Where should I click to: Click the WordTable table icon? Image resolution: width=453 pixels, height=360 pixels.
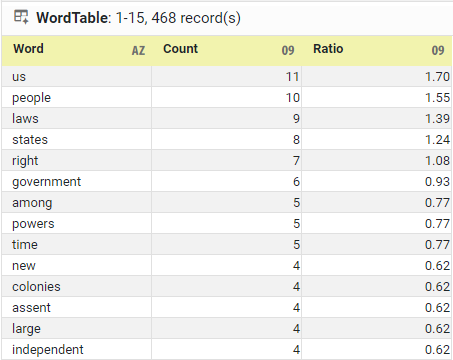(21, 17)
